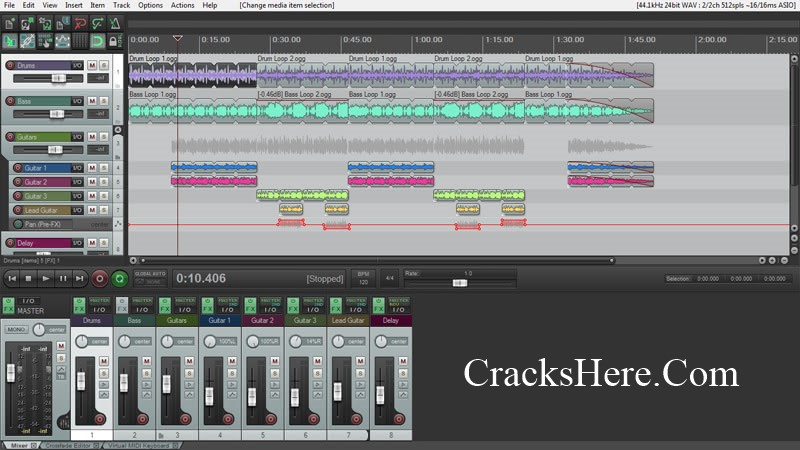Select the Mixer tab

22,446
